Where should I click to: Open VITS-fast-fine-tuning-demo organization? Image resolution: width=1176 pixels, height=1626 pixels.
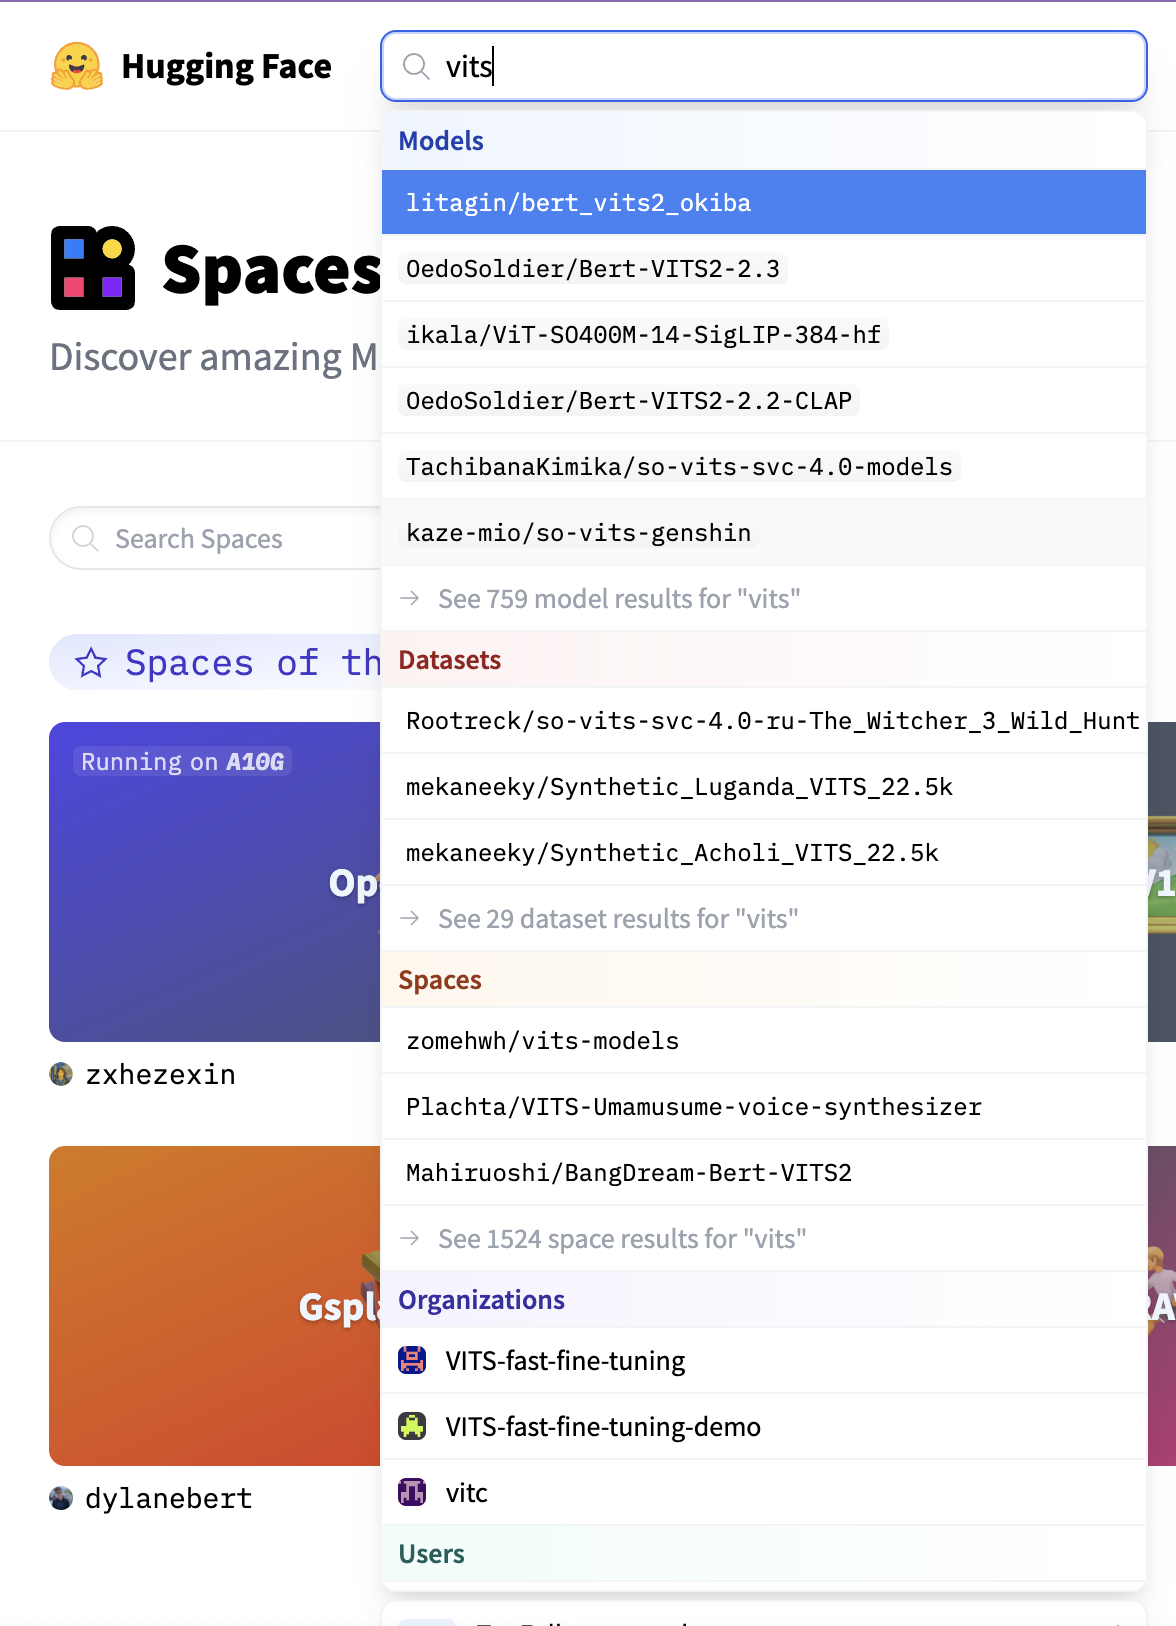pyautogui.click(x=763, y=1426)
